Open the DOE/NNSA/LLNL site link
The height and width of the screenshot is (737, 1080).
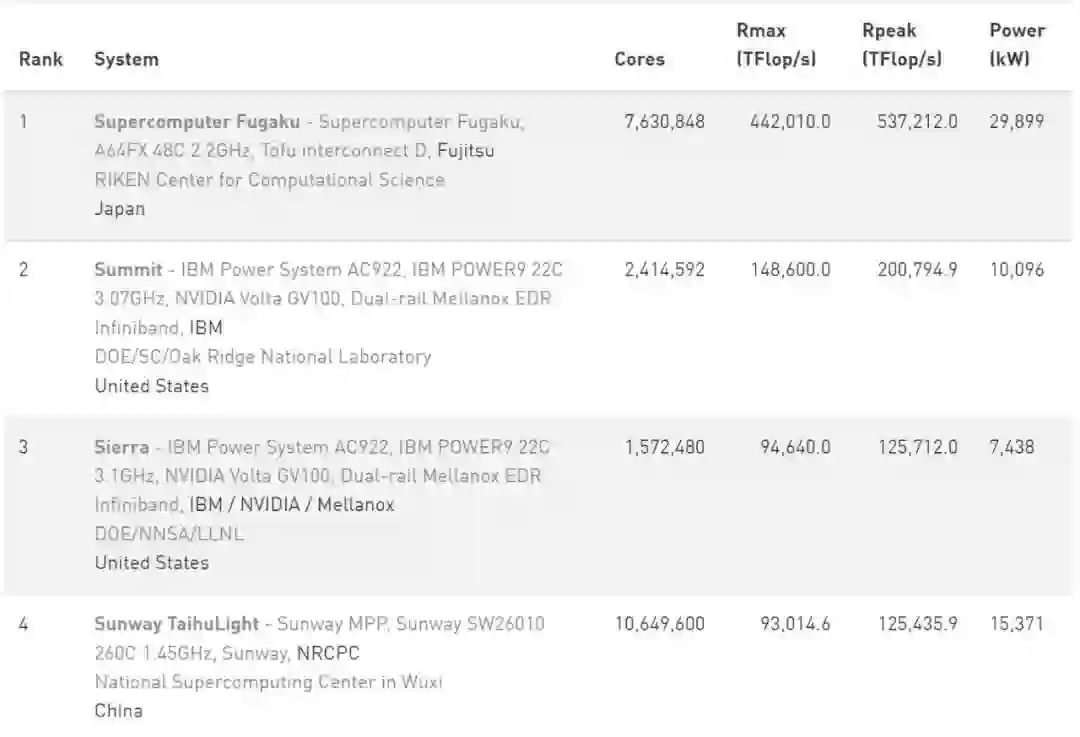[169, 534]
